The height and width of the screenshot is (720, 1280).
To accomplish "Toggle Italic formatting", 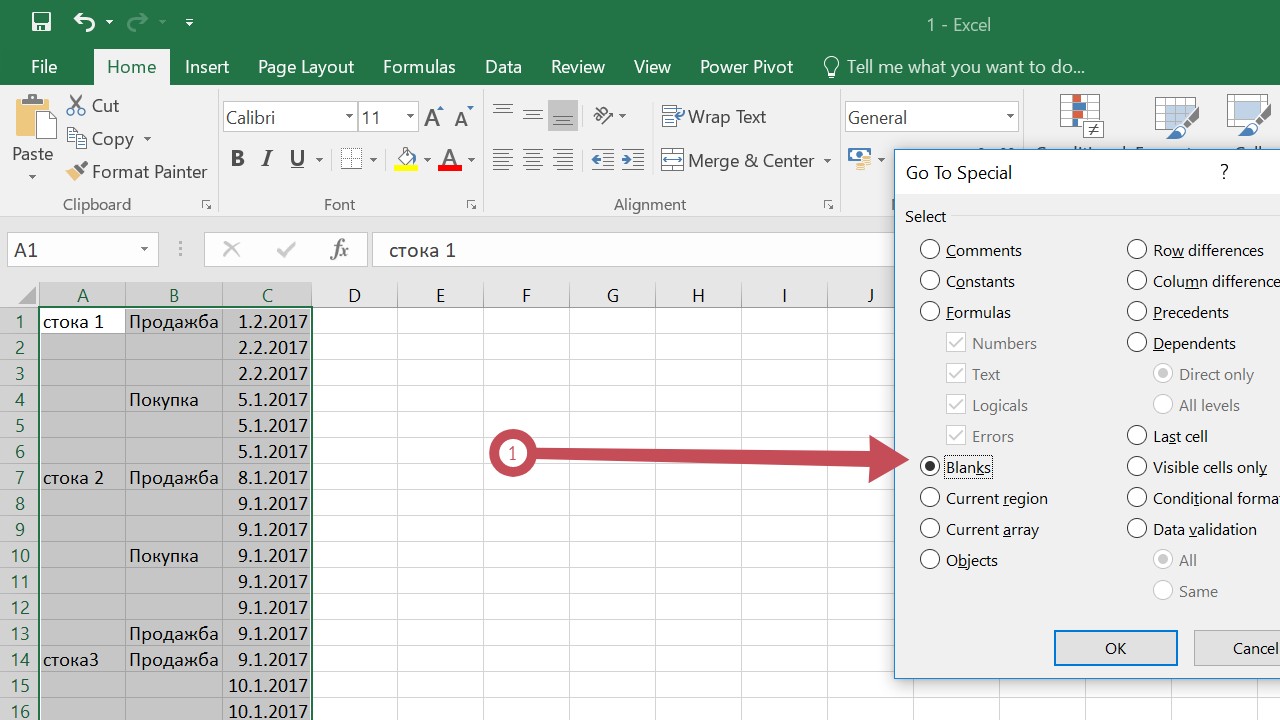I will click(267, 159).
